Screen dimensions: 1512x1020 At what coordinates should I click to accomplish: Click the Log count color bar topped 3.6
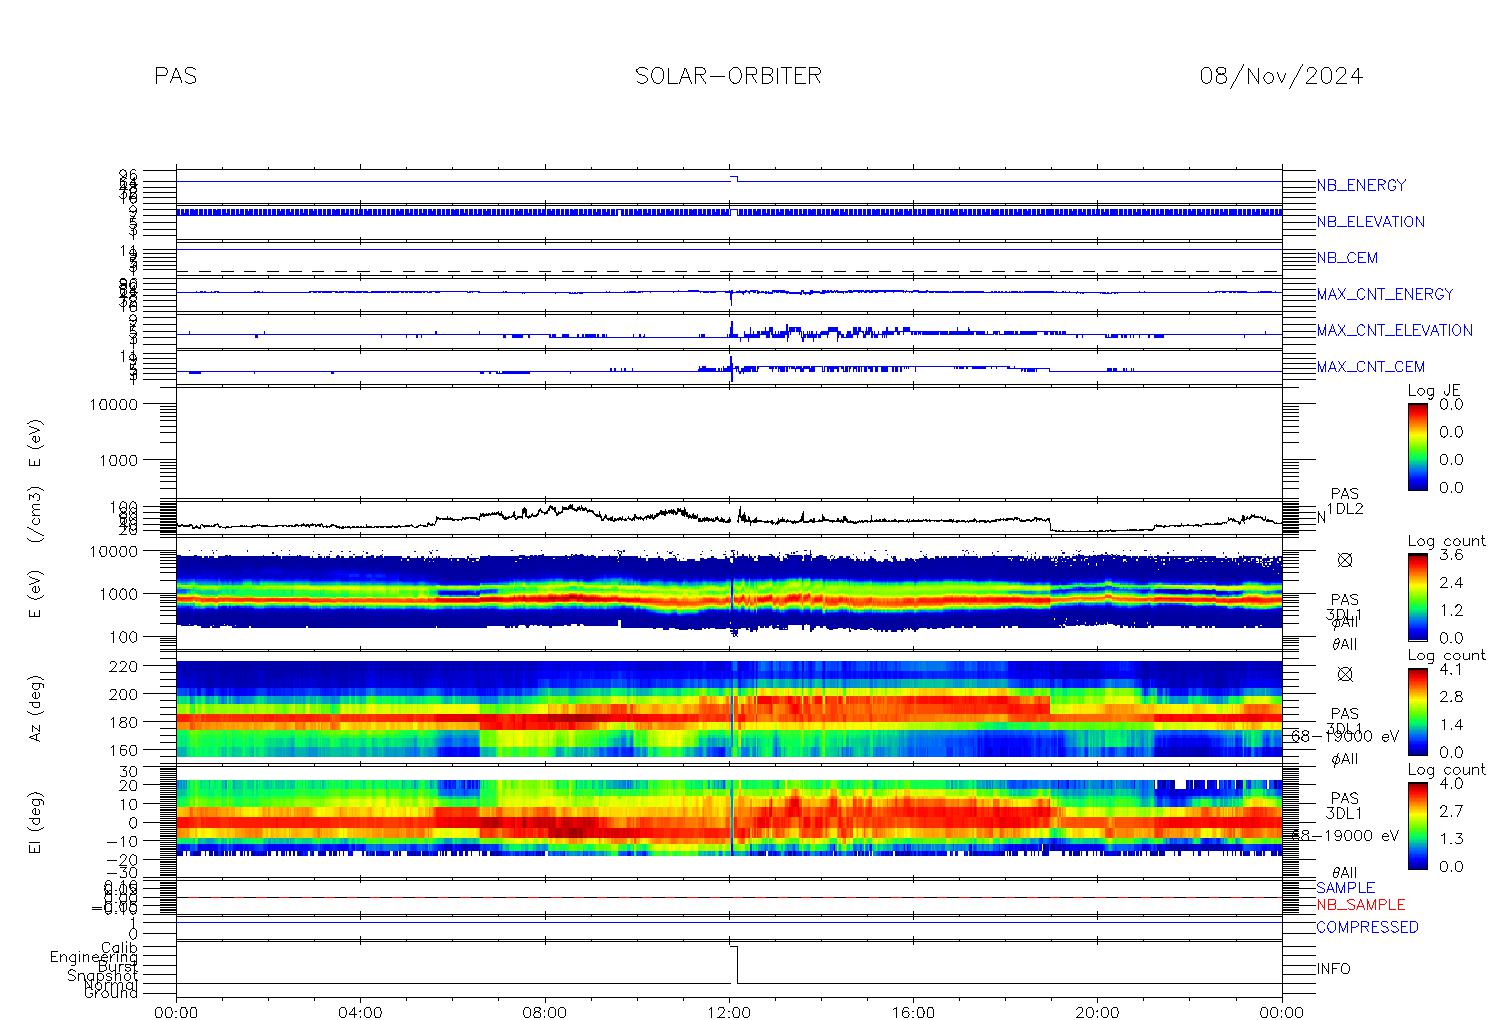point(1417,596)
